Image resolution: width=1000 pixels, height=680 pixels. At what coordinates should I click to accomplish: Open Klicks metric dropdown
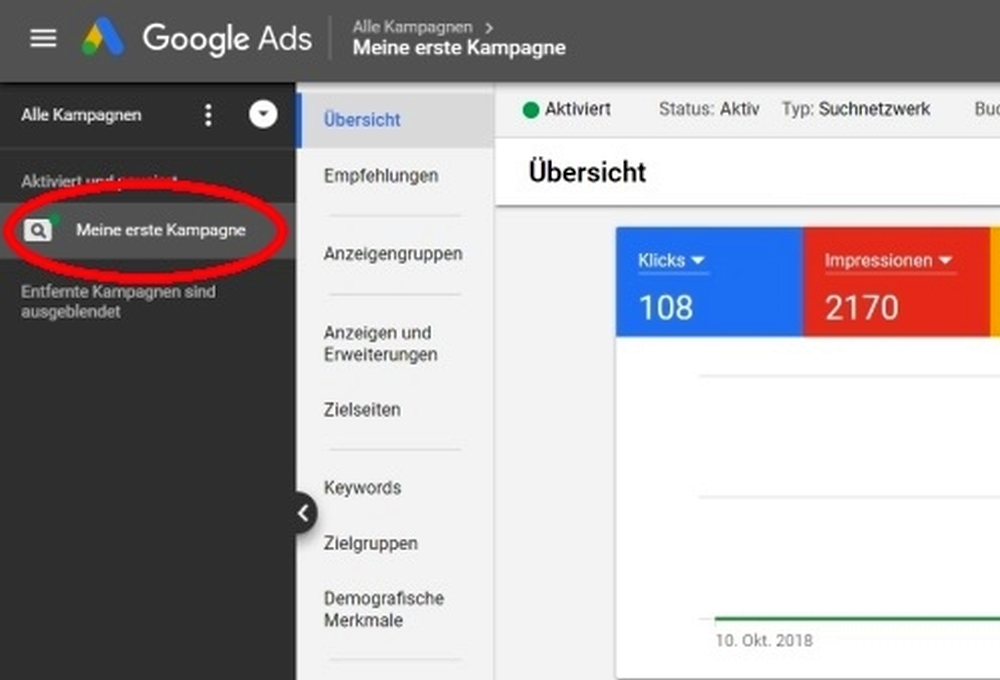tap(671, 260)
